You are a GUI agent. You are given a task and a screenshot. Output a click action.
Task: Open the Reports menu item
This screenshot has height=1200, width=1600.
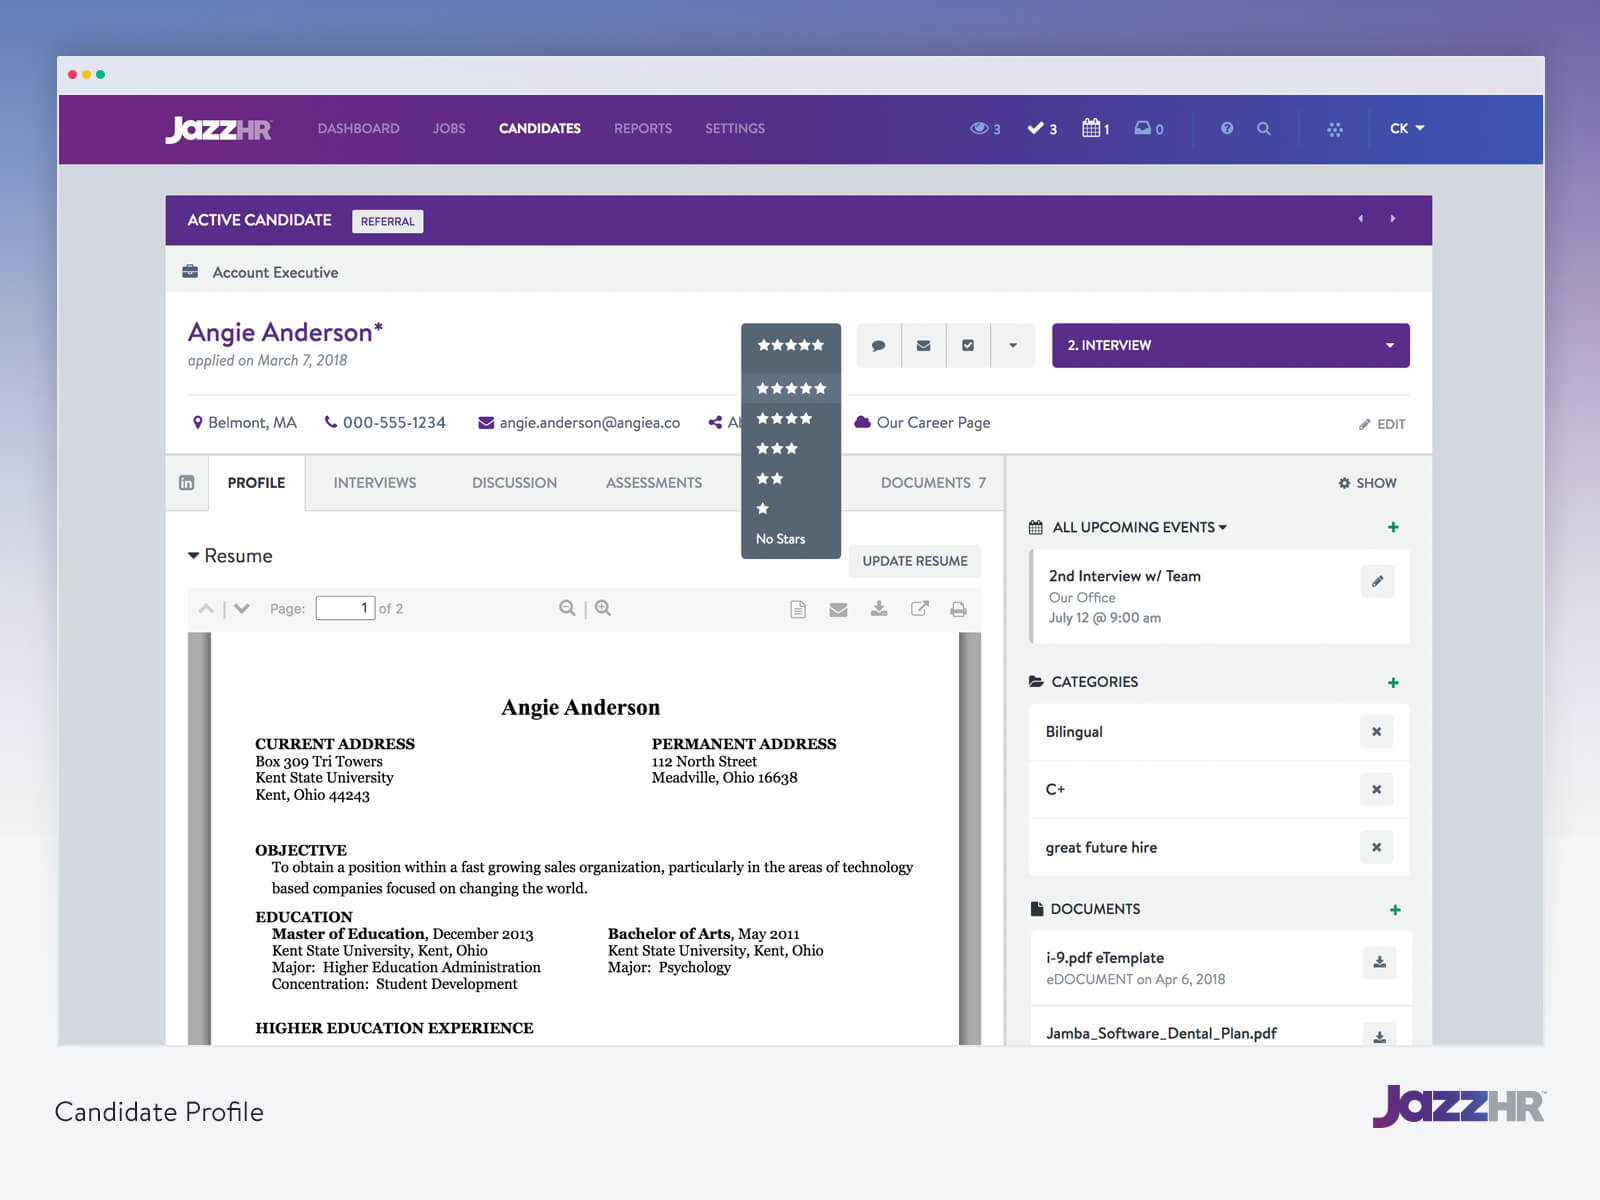coord(643,129)
